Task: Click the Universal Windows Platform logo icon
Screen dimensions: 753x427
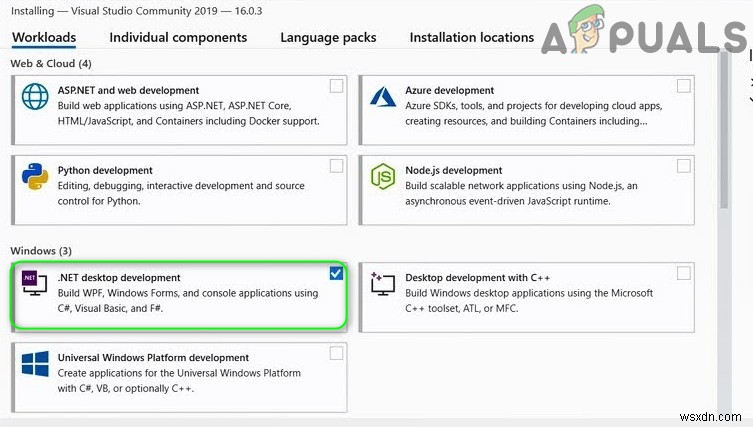Action: (35, 364)
